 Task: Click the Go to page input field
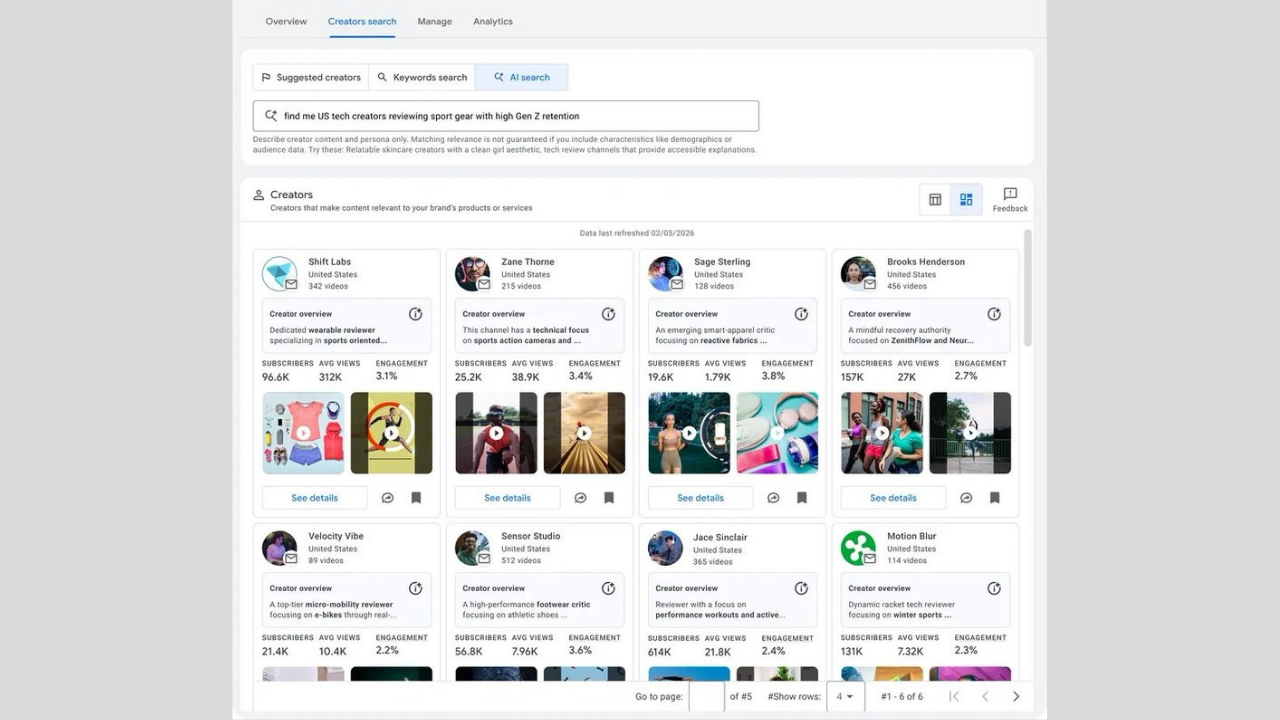[x=707, y=696]
